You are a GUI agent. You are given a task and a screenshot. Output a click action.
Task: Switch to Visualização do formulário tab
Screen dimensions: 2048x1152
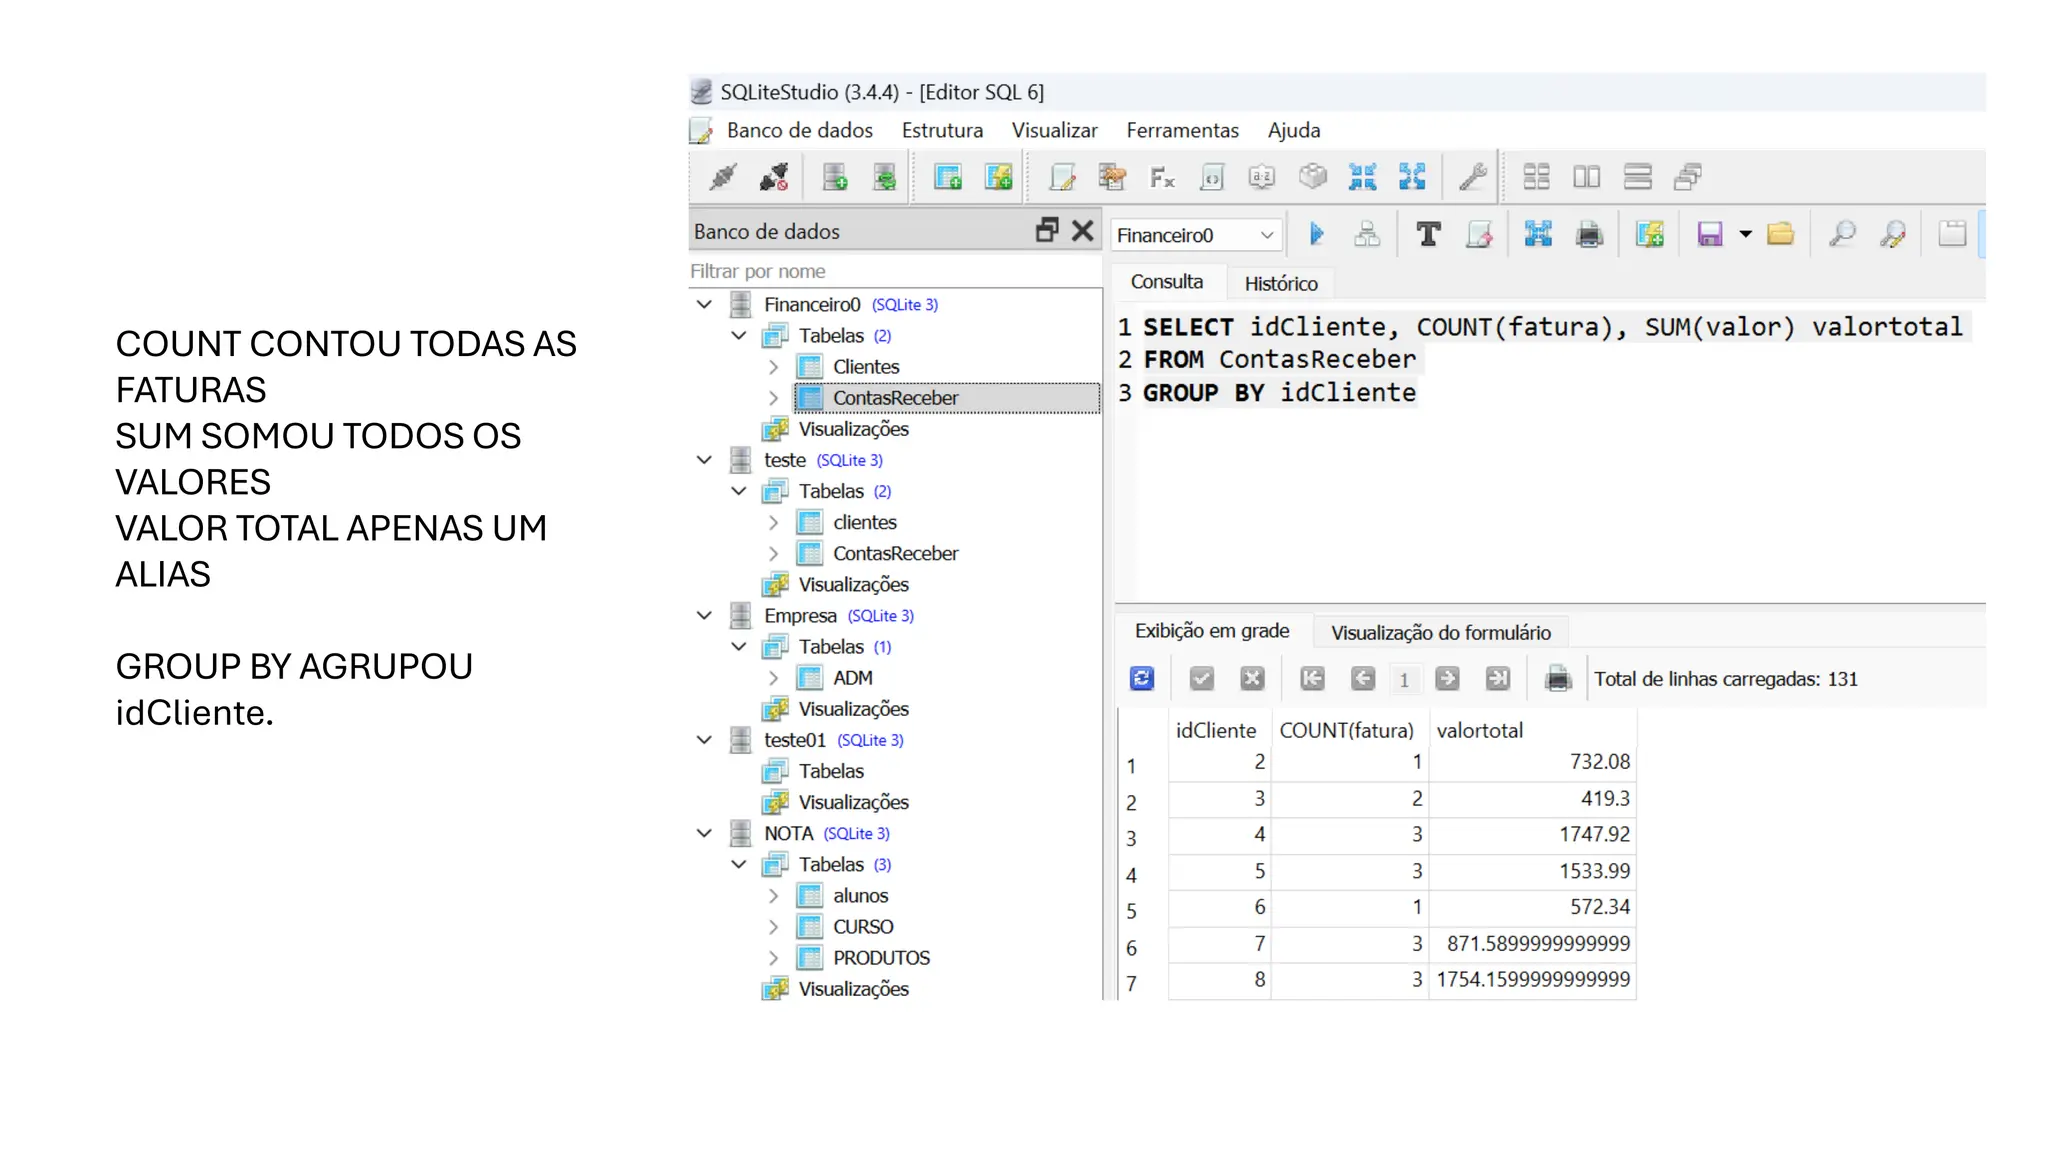1440,632
